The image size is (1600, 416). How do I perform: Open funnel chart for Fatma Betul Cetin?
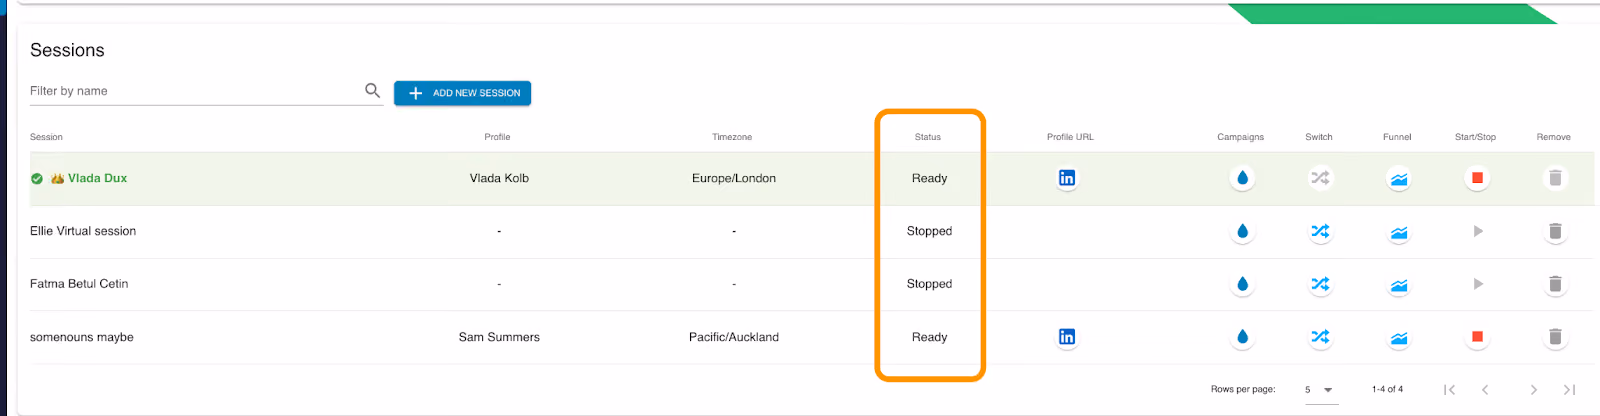click(1399, 285)
